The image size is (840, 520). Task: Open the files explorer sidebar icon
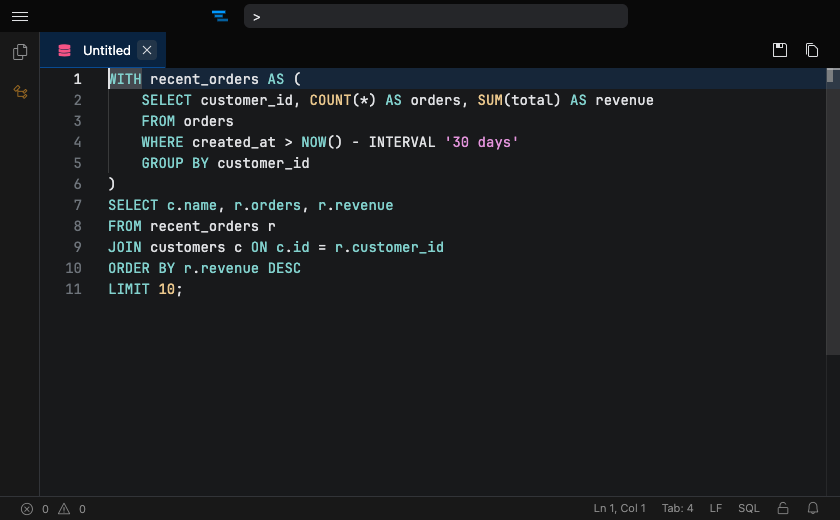pos(20,52)
